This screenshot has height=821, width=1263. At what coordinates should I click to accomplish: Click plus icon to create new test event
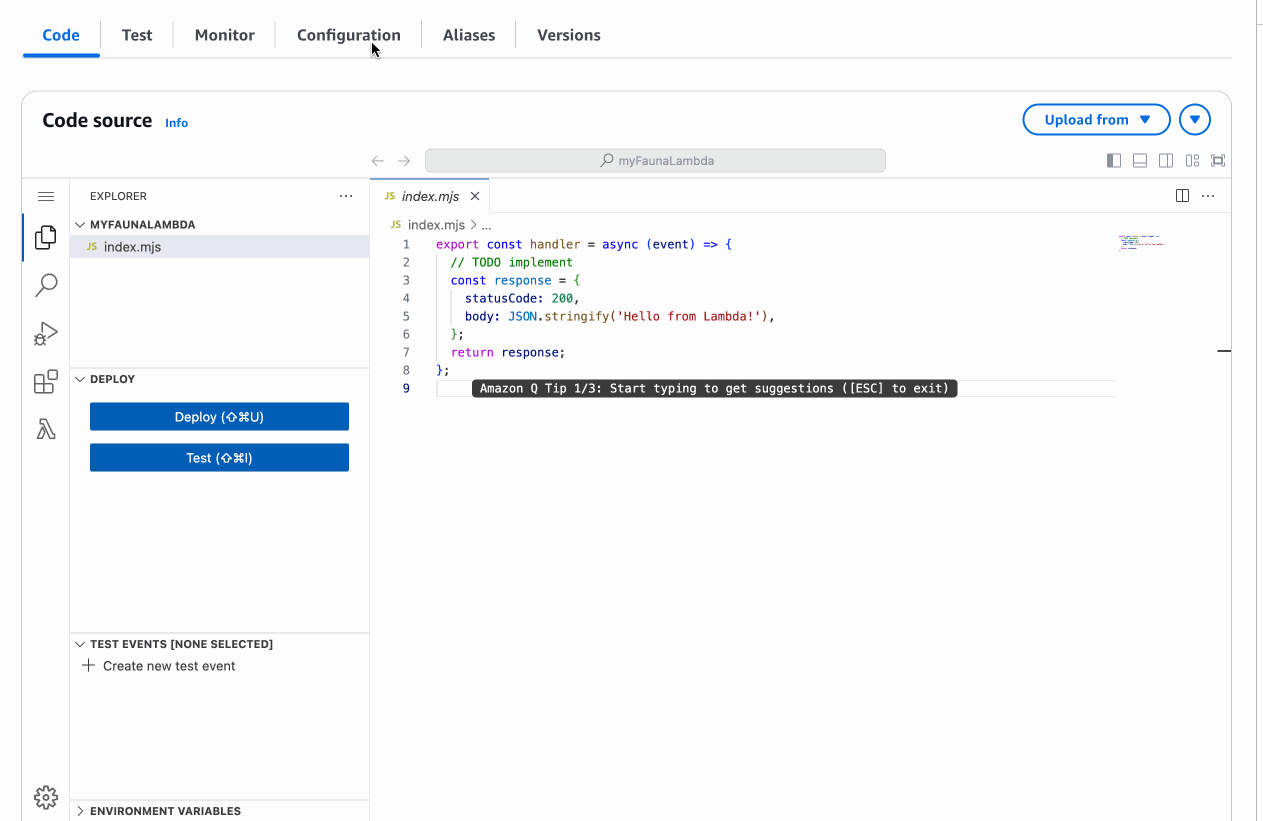tap(88, 666)
